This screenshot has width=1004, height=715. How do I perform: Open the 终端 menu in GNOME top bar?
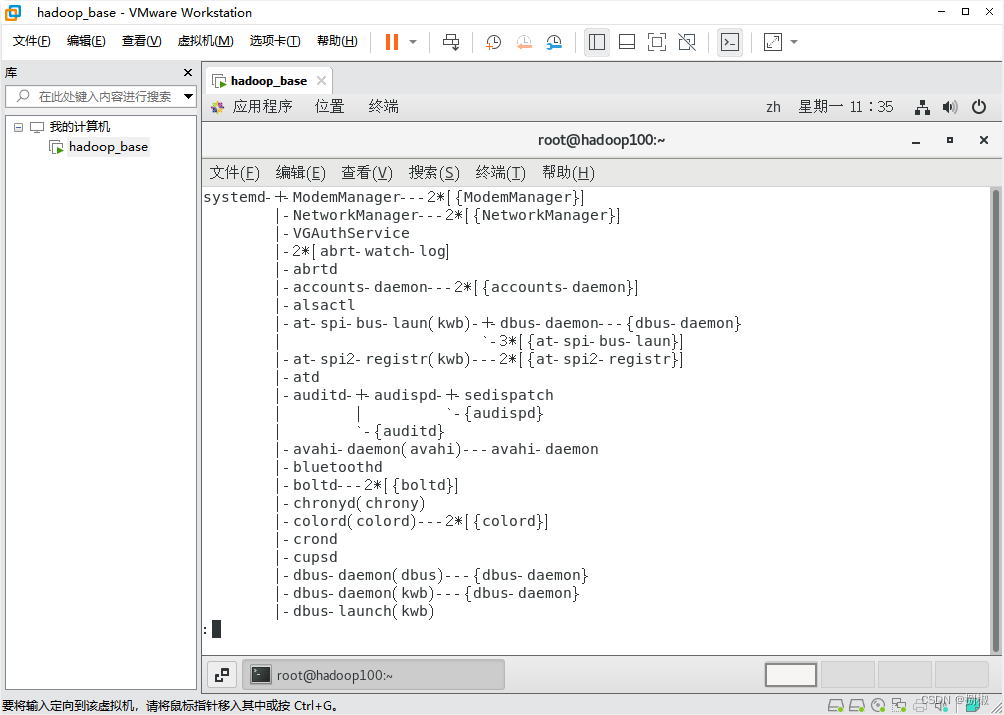click(384, 106)
